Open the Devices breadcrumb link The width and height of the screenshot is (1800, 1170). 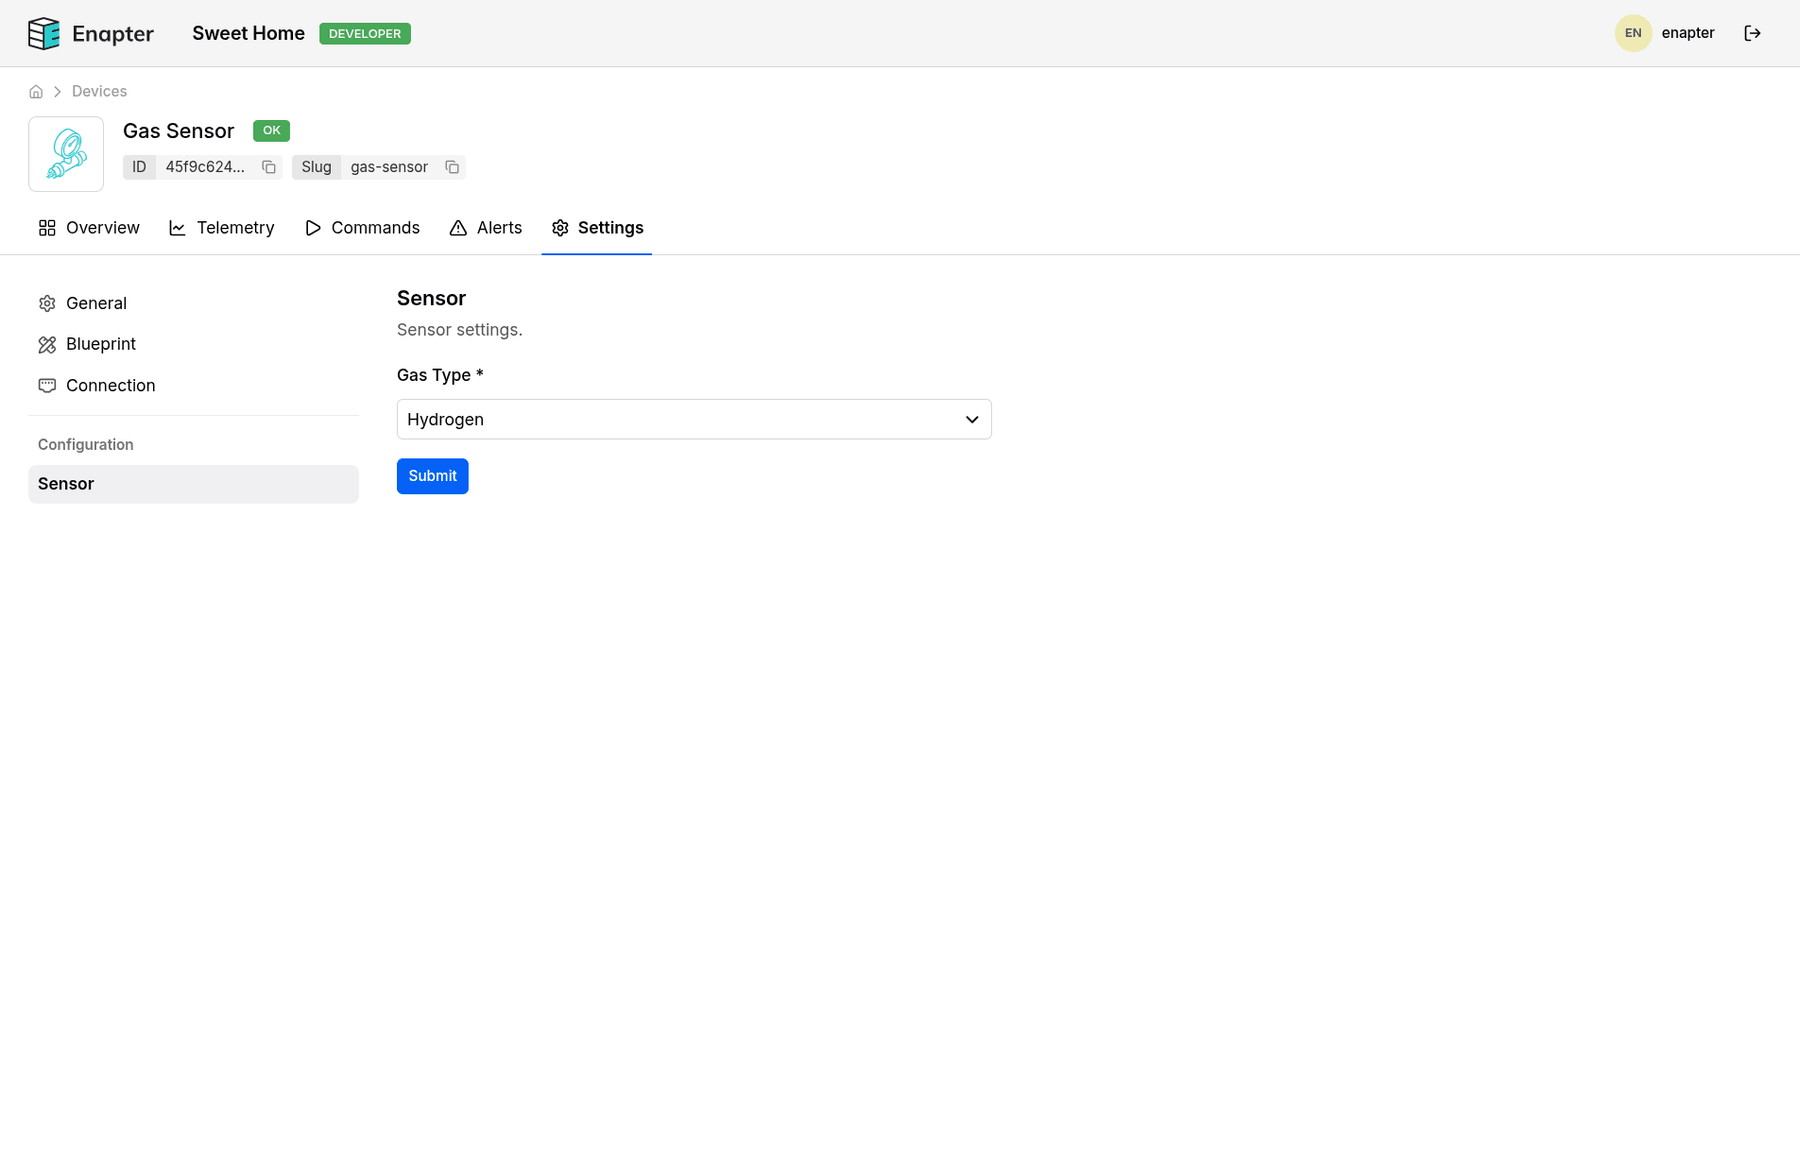[99, 91]
